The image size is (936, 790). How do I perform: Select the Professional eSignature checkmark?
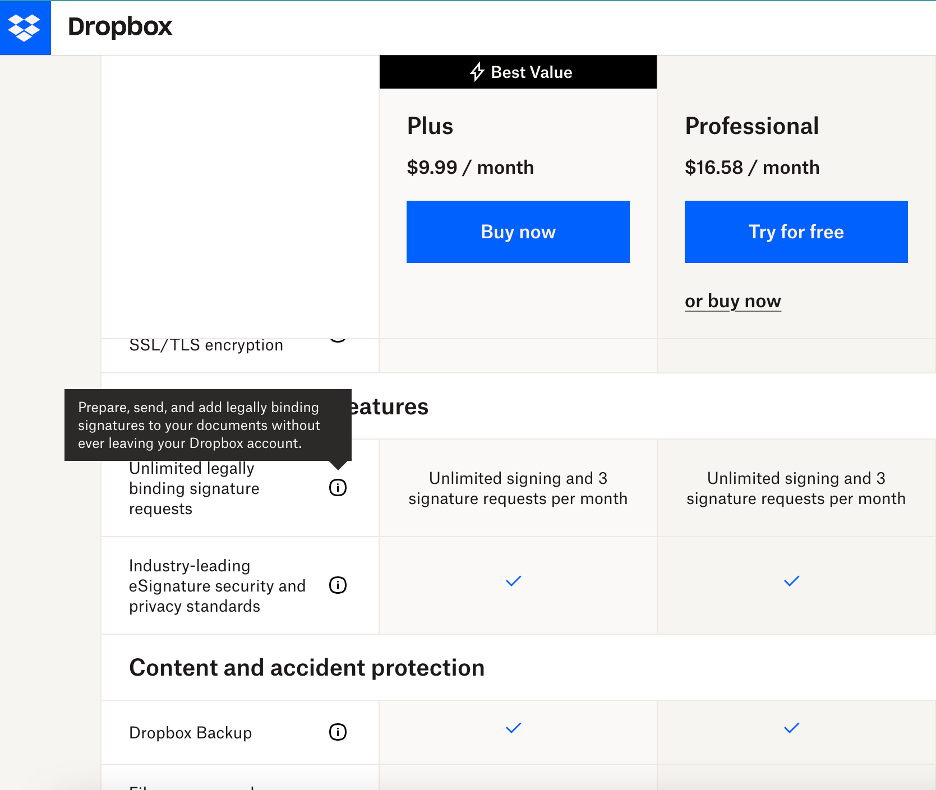click(x=791, y=580)
